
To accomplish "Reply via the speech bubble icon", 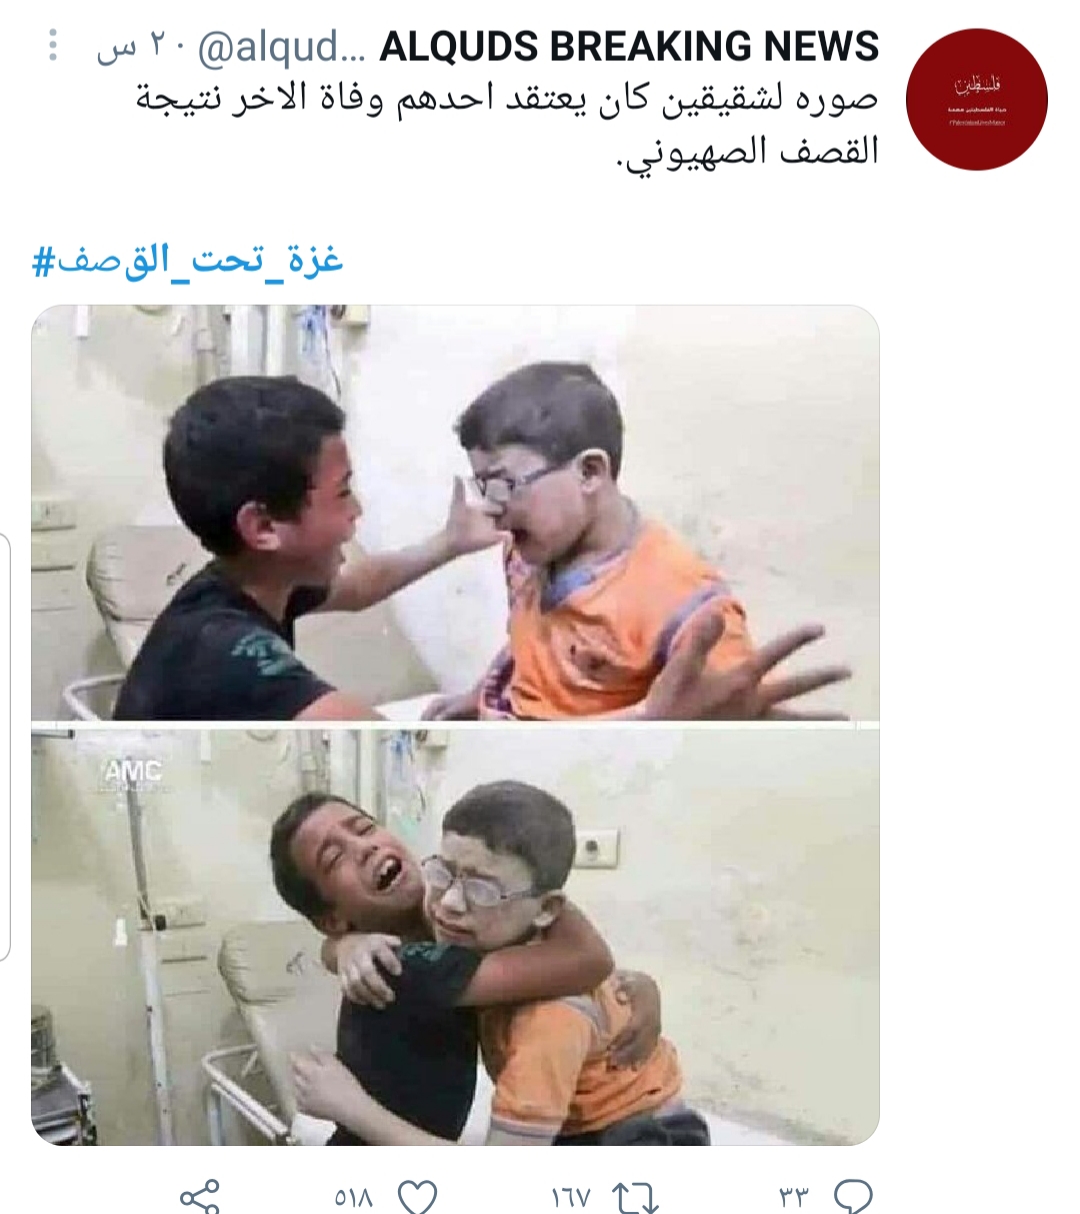I will coord(852,1196).
